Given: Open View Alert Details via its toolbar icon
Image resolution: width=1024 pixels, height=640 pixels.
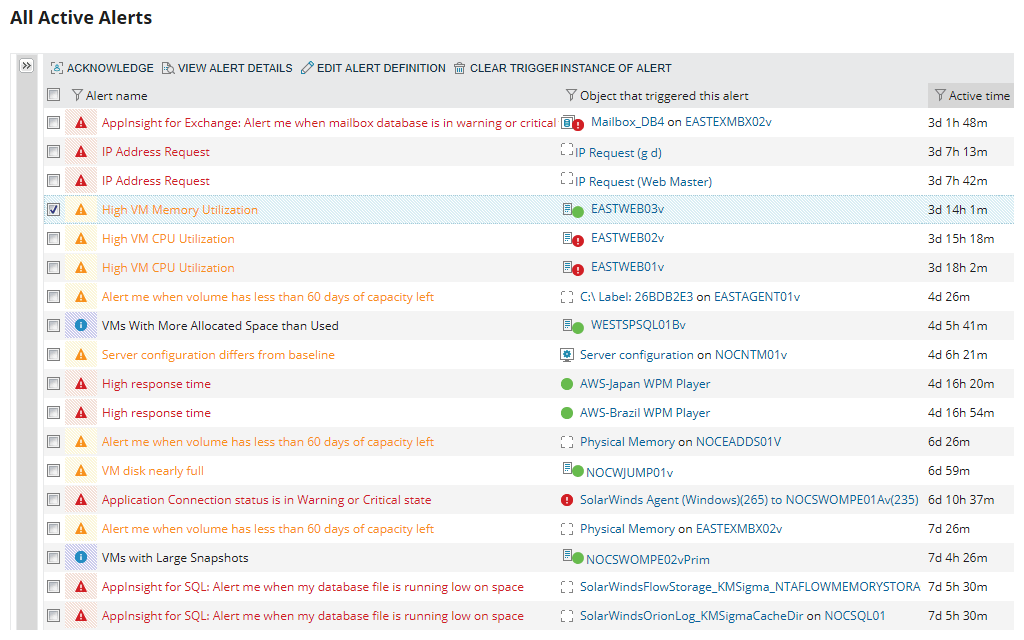Looking at the screenshot, I should pos(167,68).
